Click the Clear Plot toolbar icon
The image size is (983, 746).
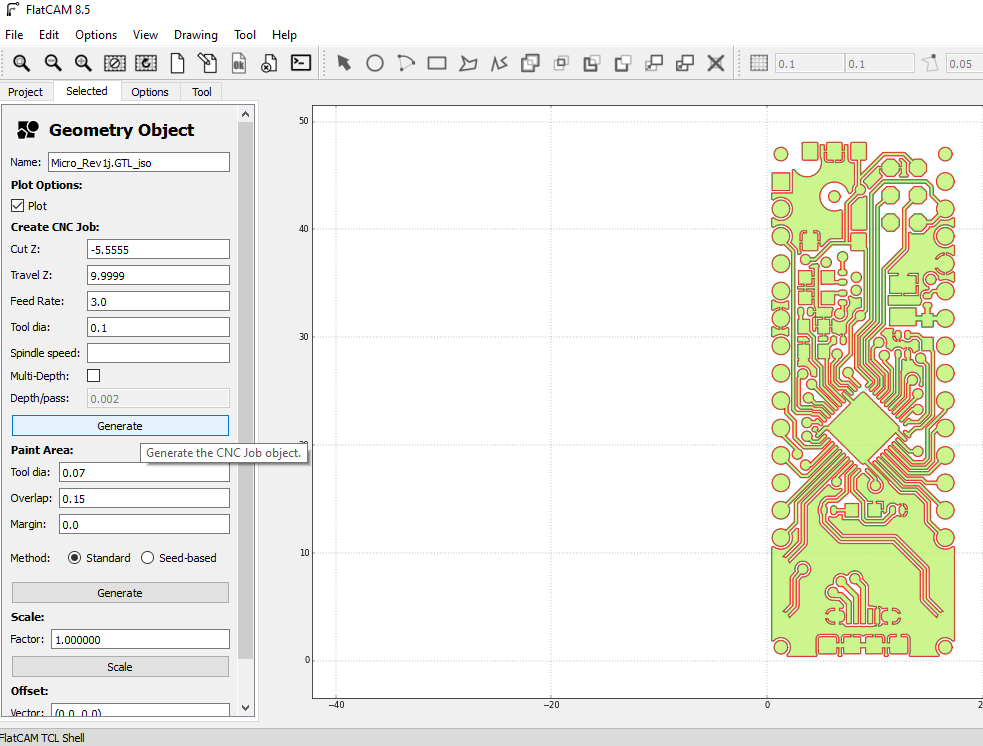pyautogui.click(x=114, y=63)
